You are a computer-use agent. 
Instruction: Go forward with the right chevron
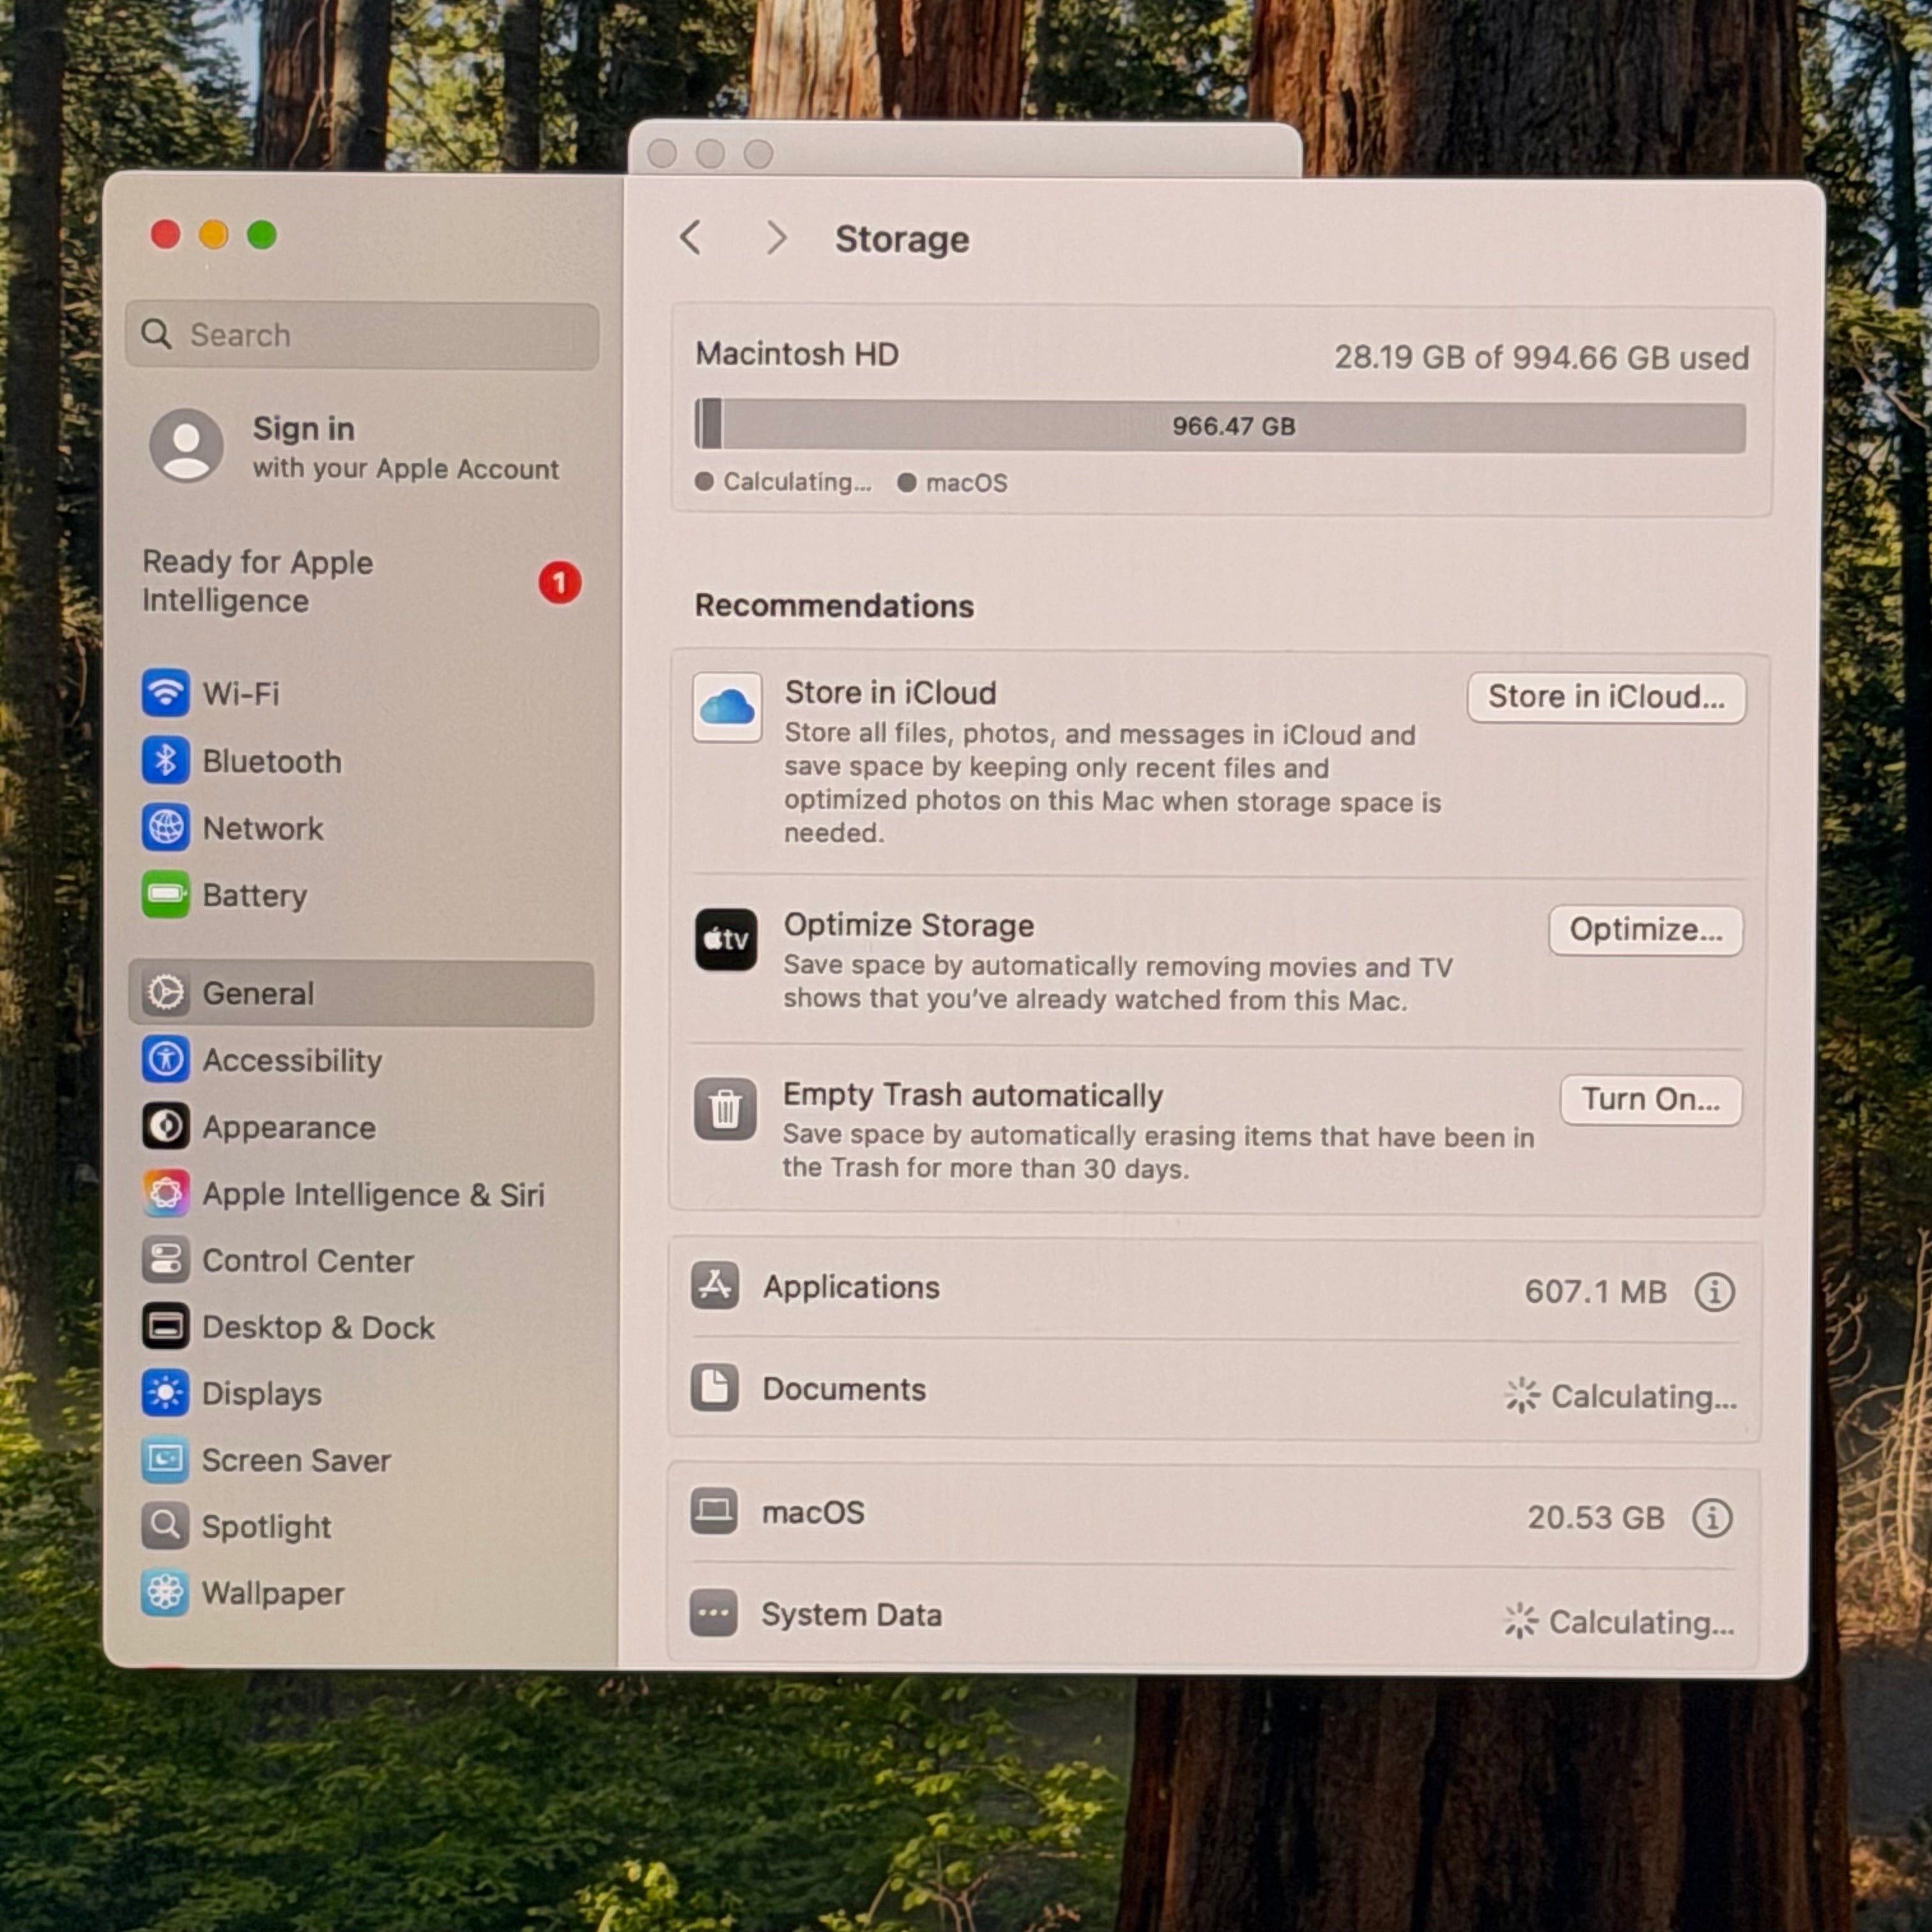[x=776, y=238]
